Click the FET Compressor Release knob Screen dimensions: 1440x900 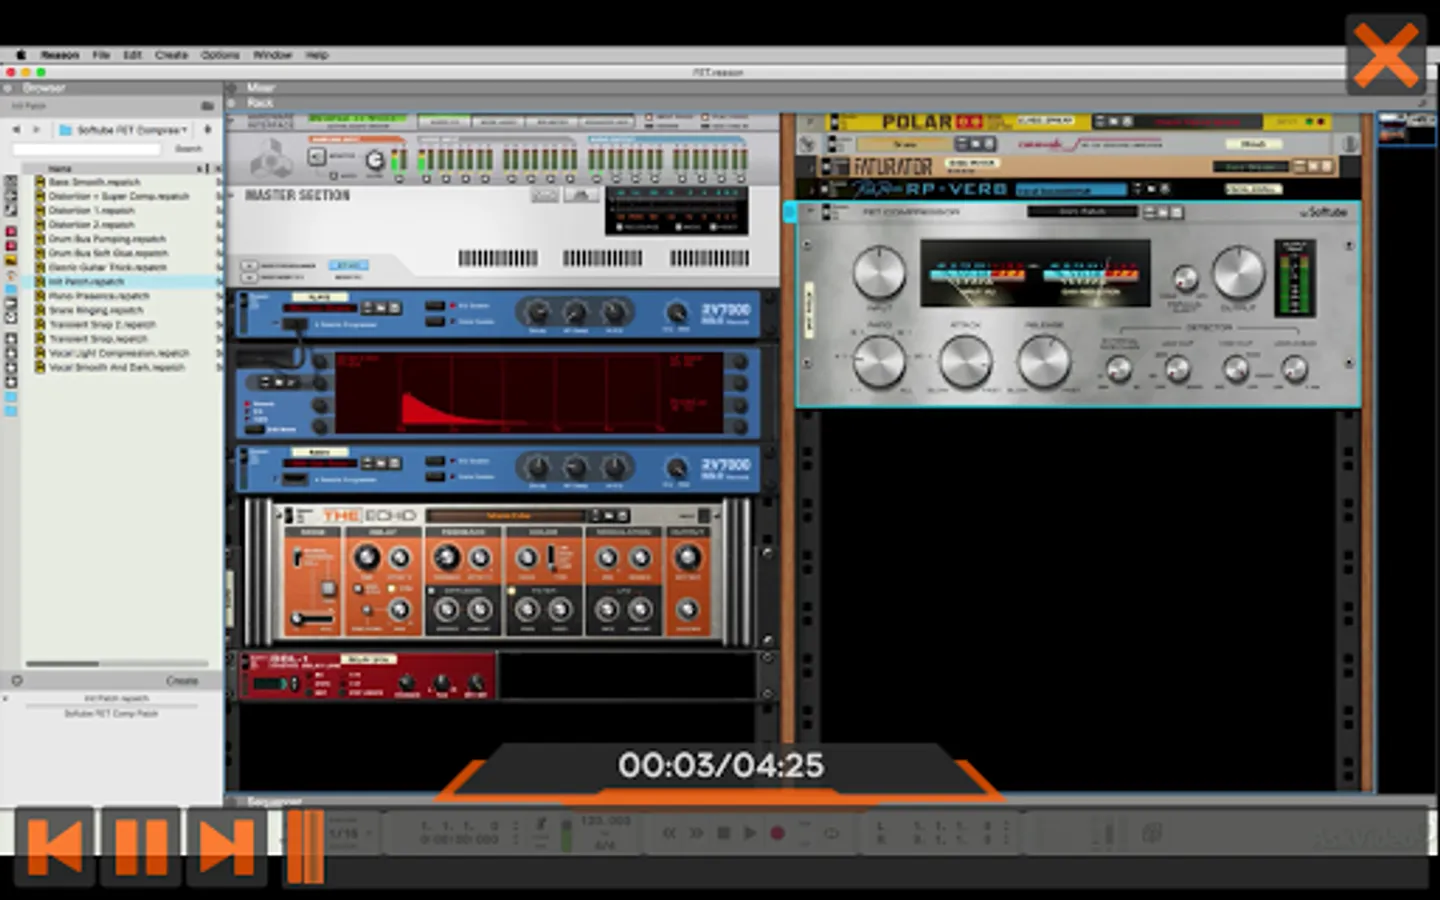(1043, 361)
